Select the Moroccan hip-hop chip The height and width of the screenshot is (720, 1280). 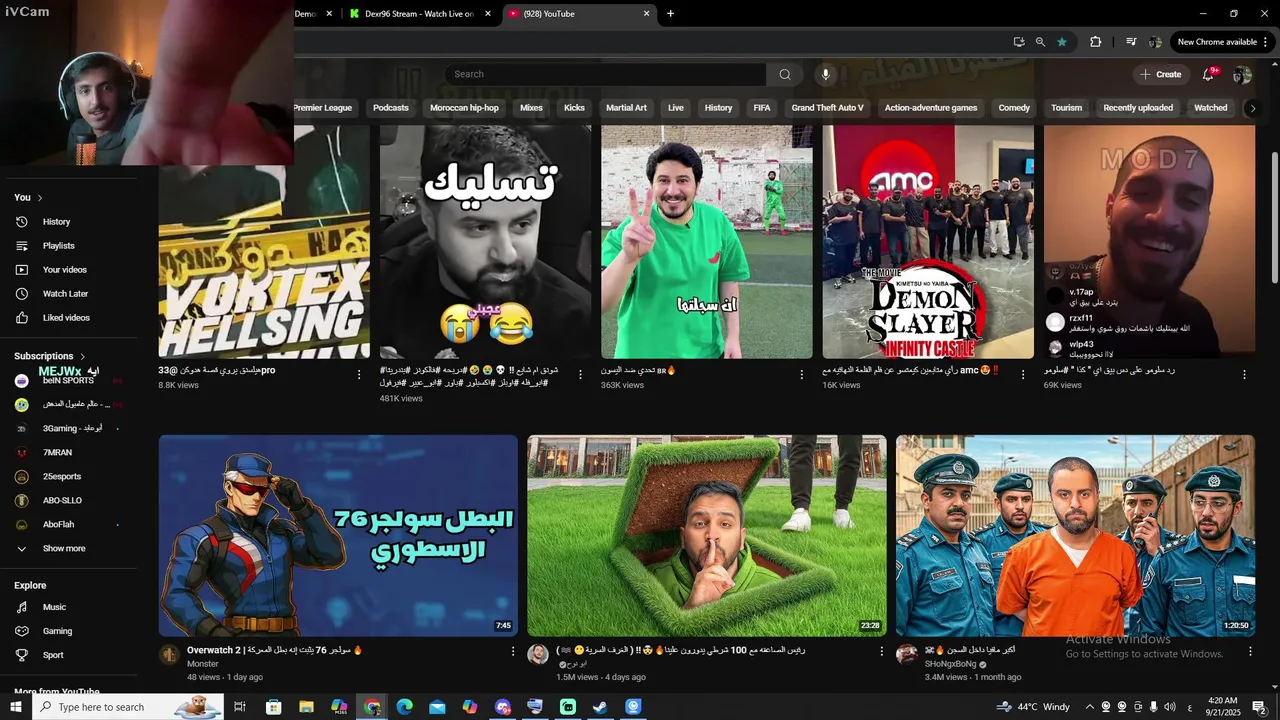464,108
